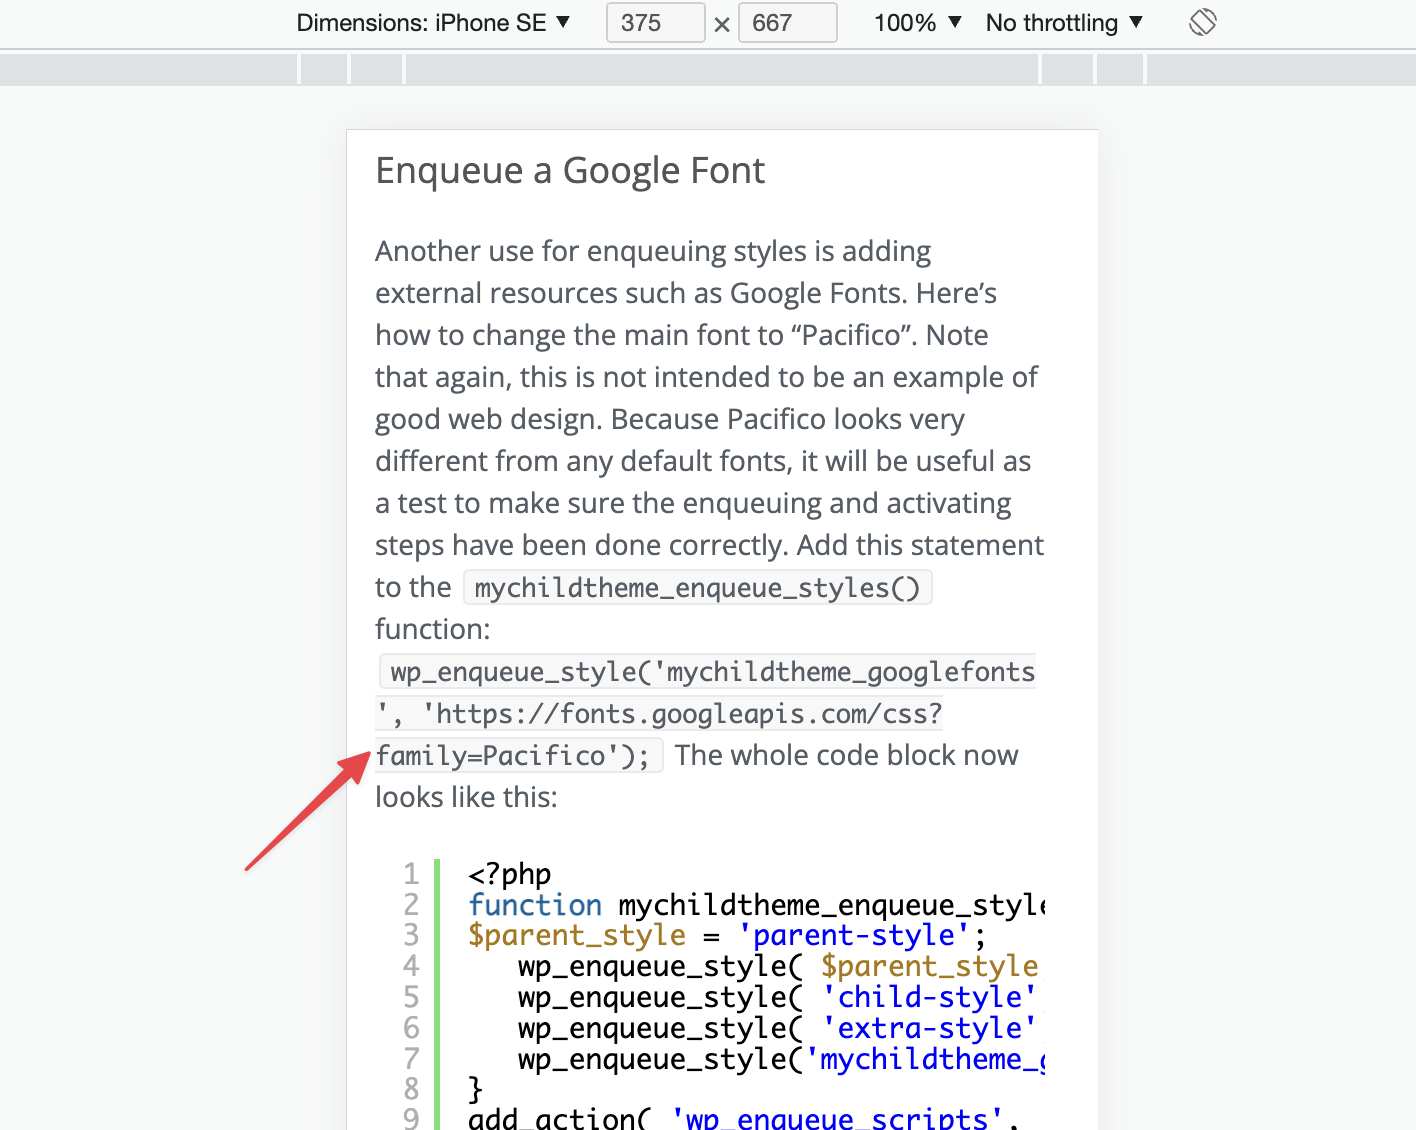Click the sentence 'The whole code block now'
Image resolution: width=1416 pixels, height=1130 pixels.
pos(846,755)
